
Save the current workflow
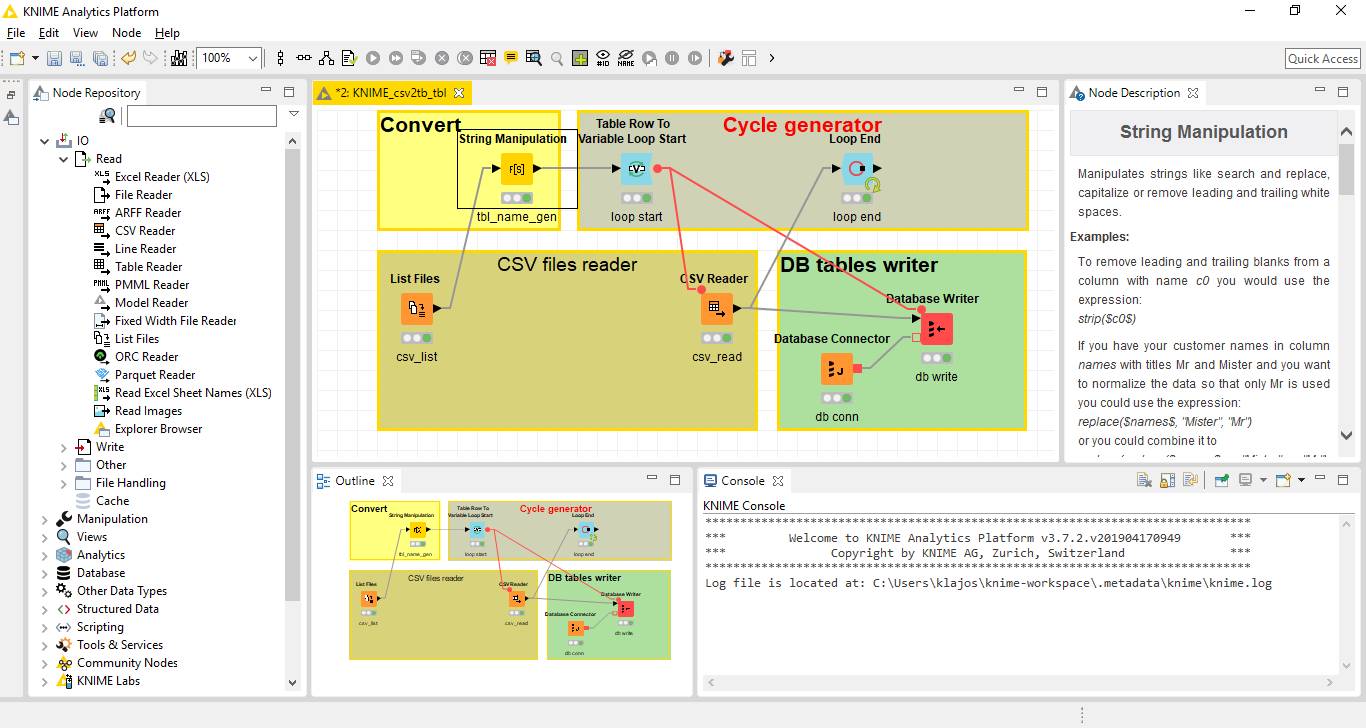[54, 58]
